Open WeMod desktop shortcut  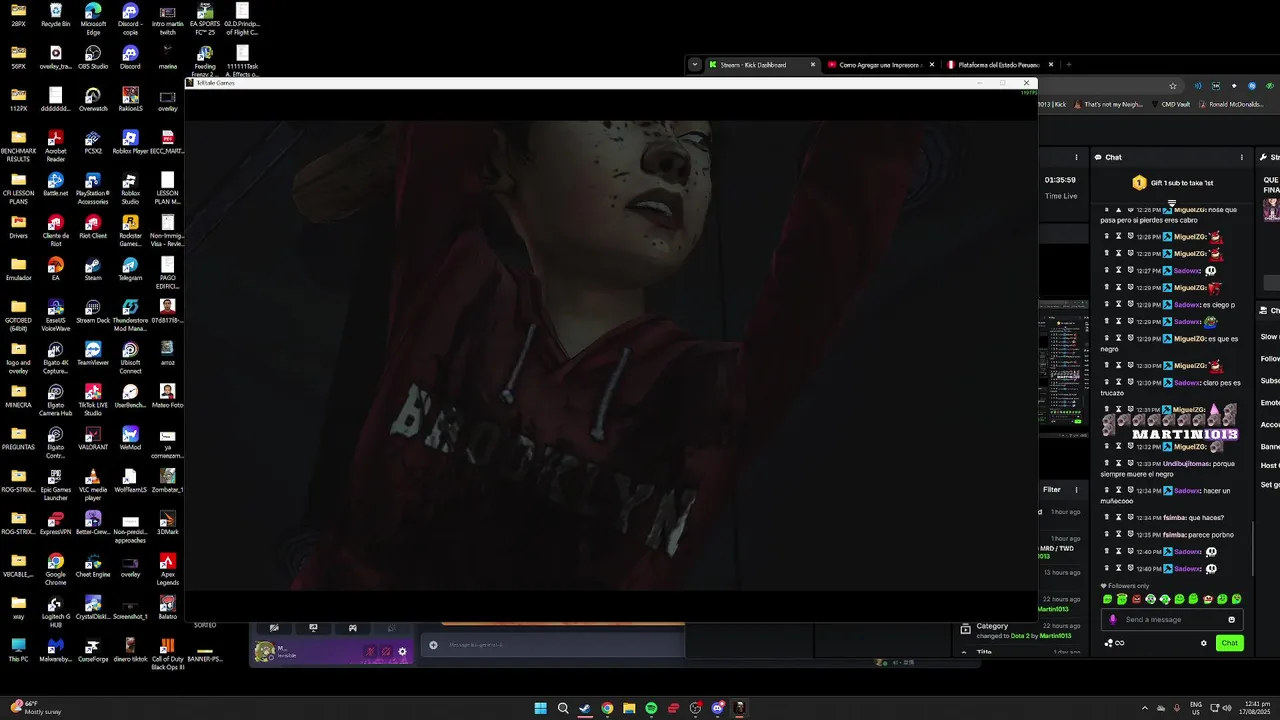[x=130, y=438]
